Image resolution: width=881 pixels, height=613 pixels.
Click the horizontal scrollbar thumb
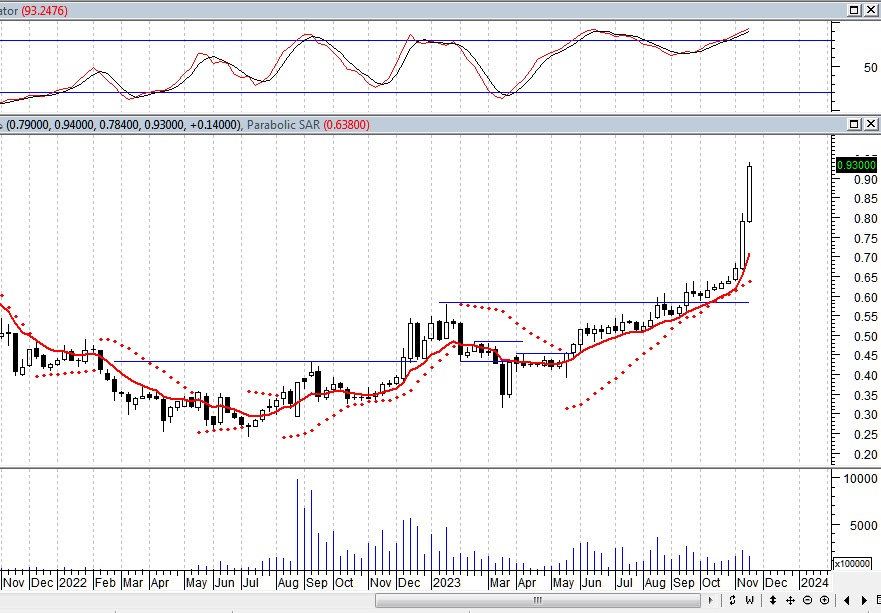tap(537, 600)
